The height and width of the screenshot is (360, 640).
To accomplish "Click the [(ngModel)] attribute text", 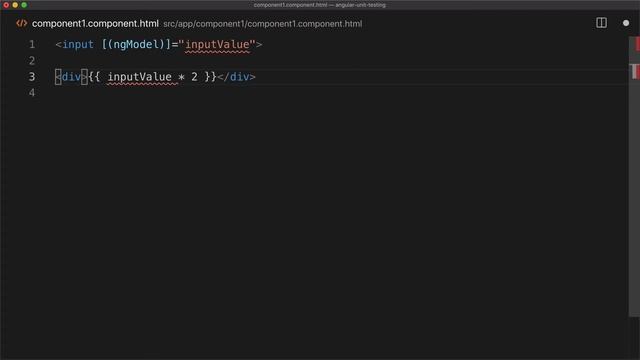I will pos(136,44).
